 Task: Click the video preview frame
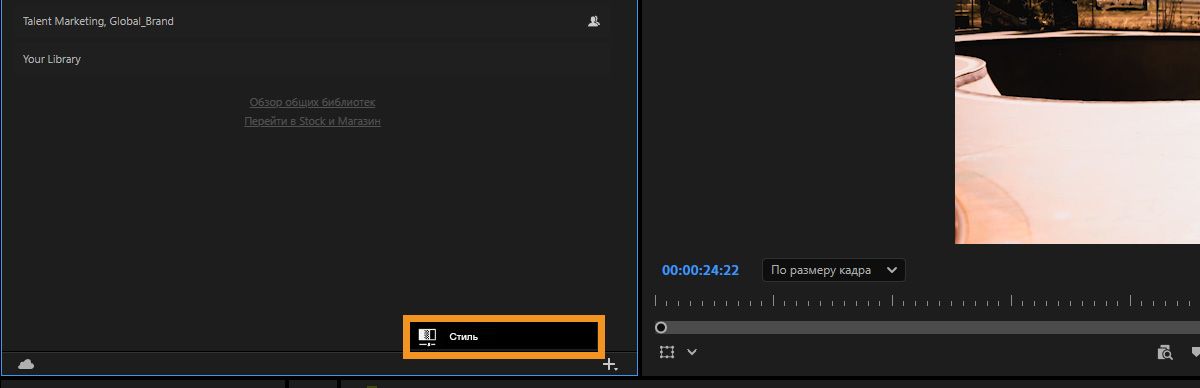[x=1077, y=122]
